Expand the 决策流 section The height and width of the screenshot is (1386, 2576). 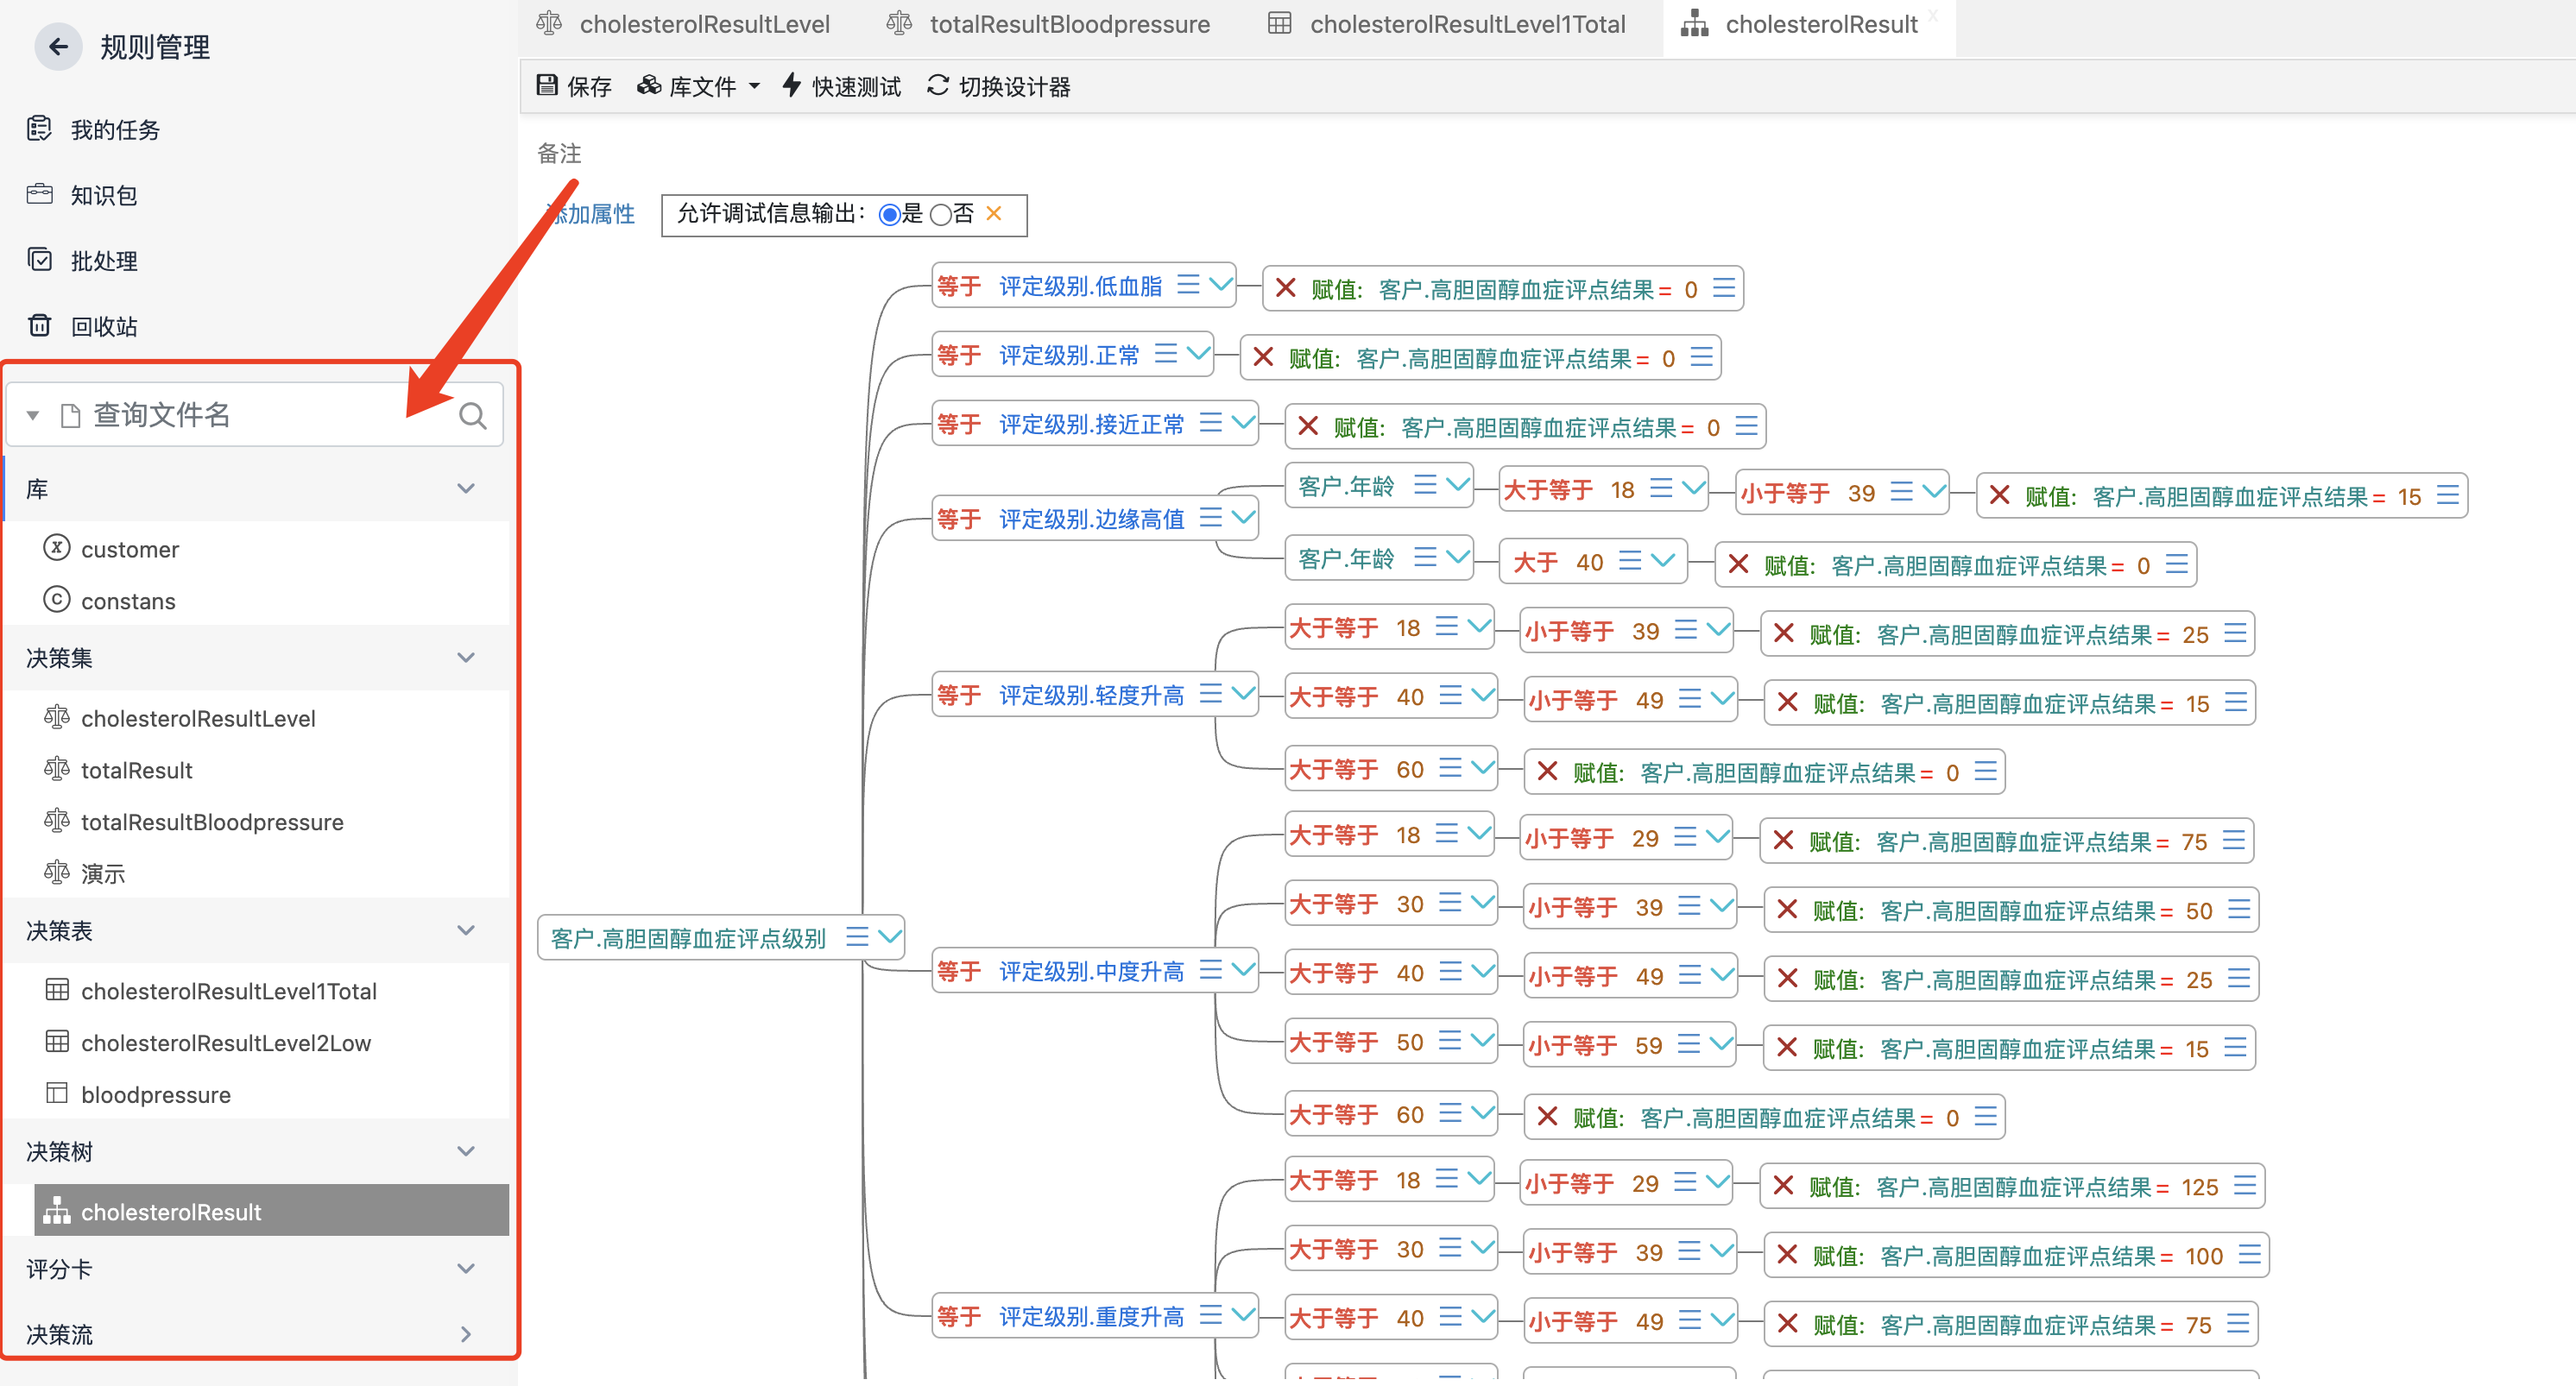point(465,1334)
